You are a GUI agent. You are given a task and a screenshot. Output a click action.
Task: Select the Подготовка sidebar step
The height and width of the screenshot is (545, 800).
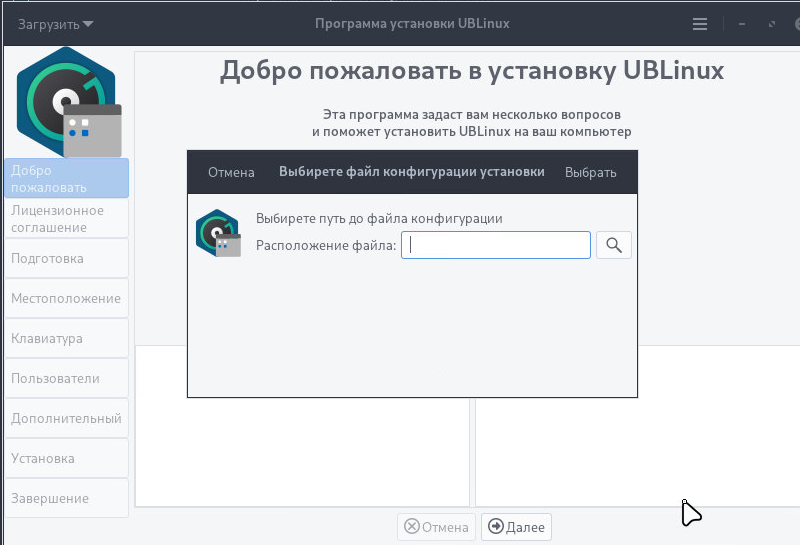[x=66, y=258]
